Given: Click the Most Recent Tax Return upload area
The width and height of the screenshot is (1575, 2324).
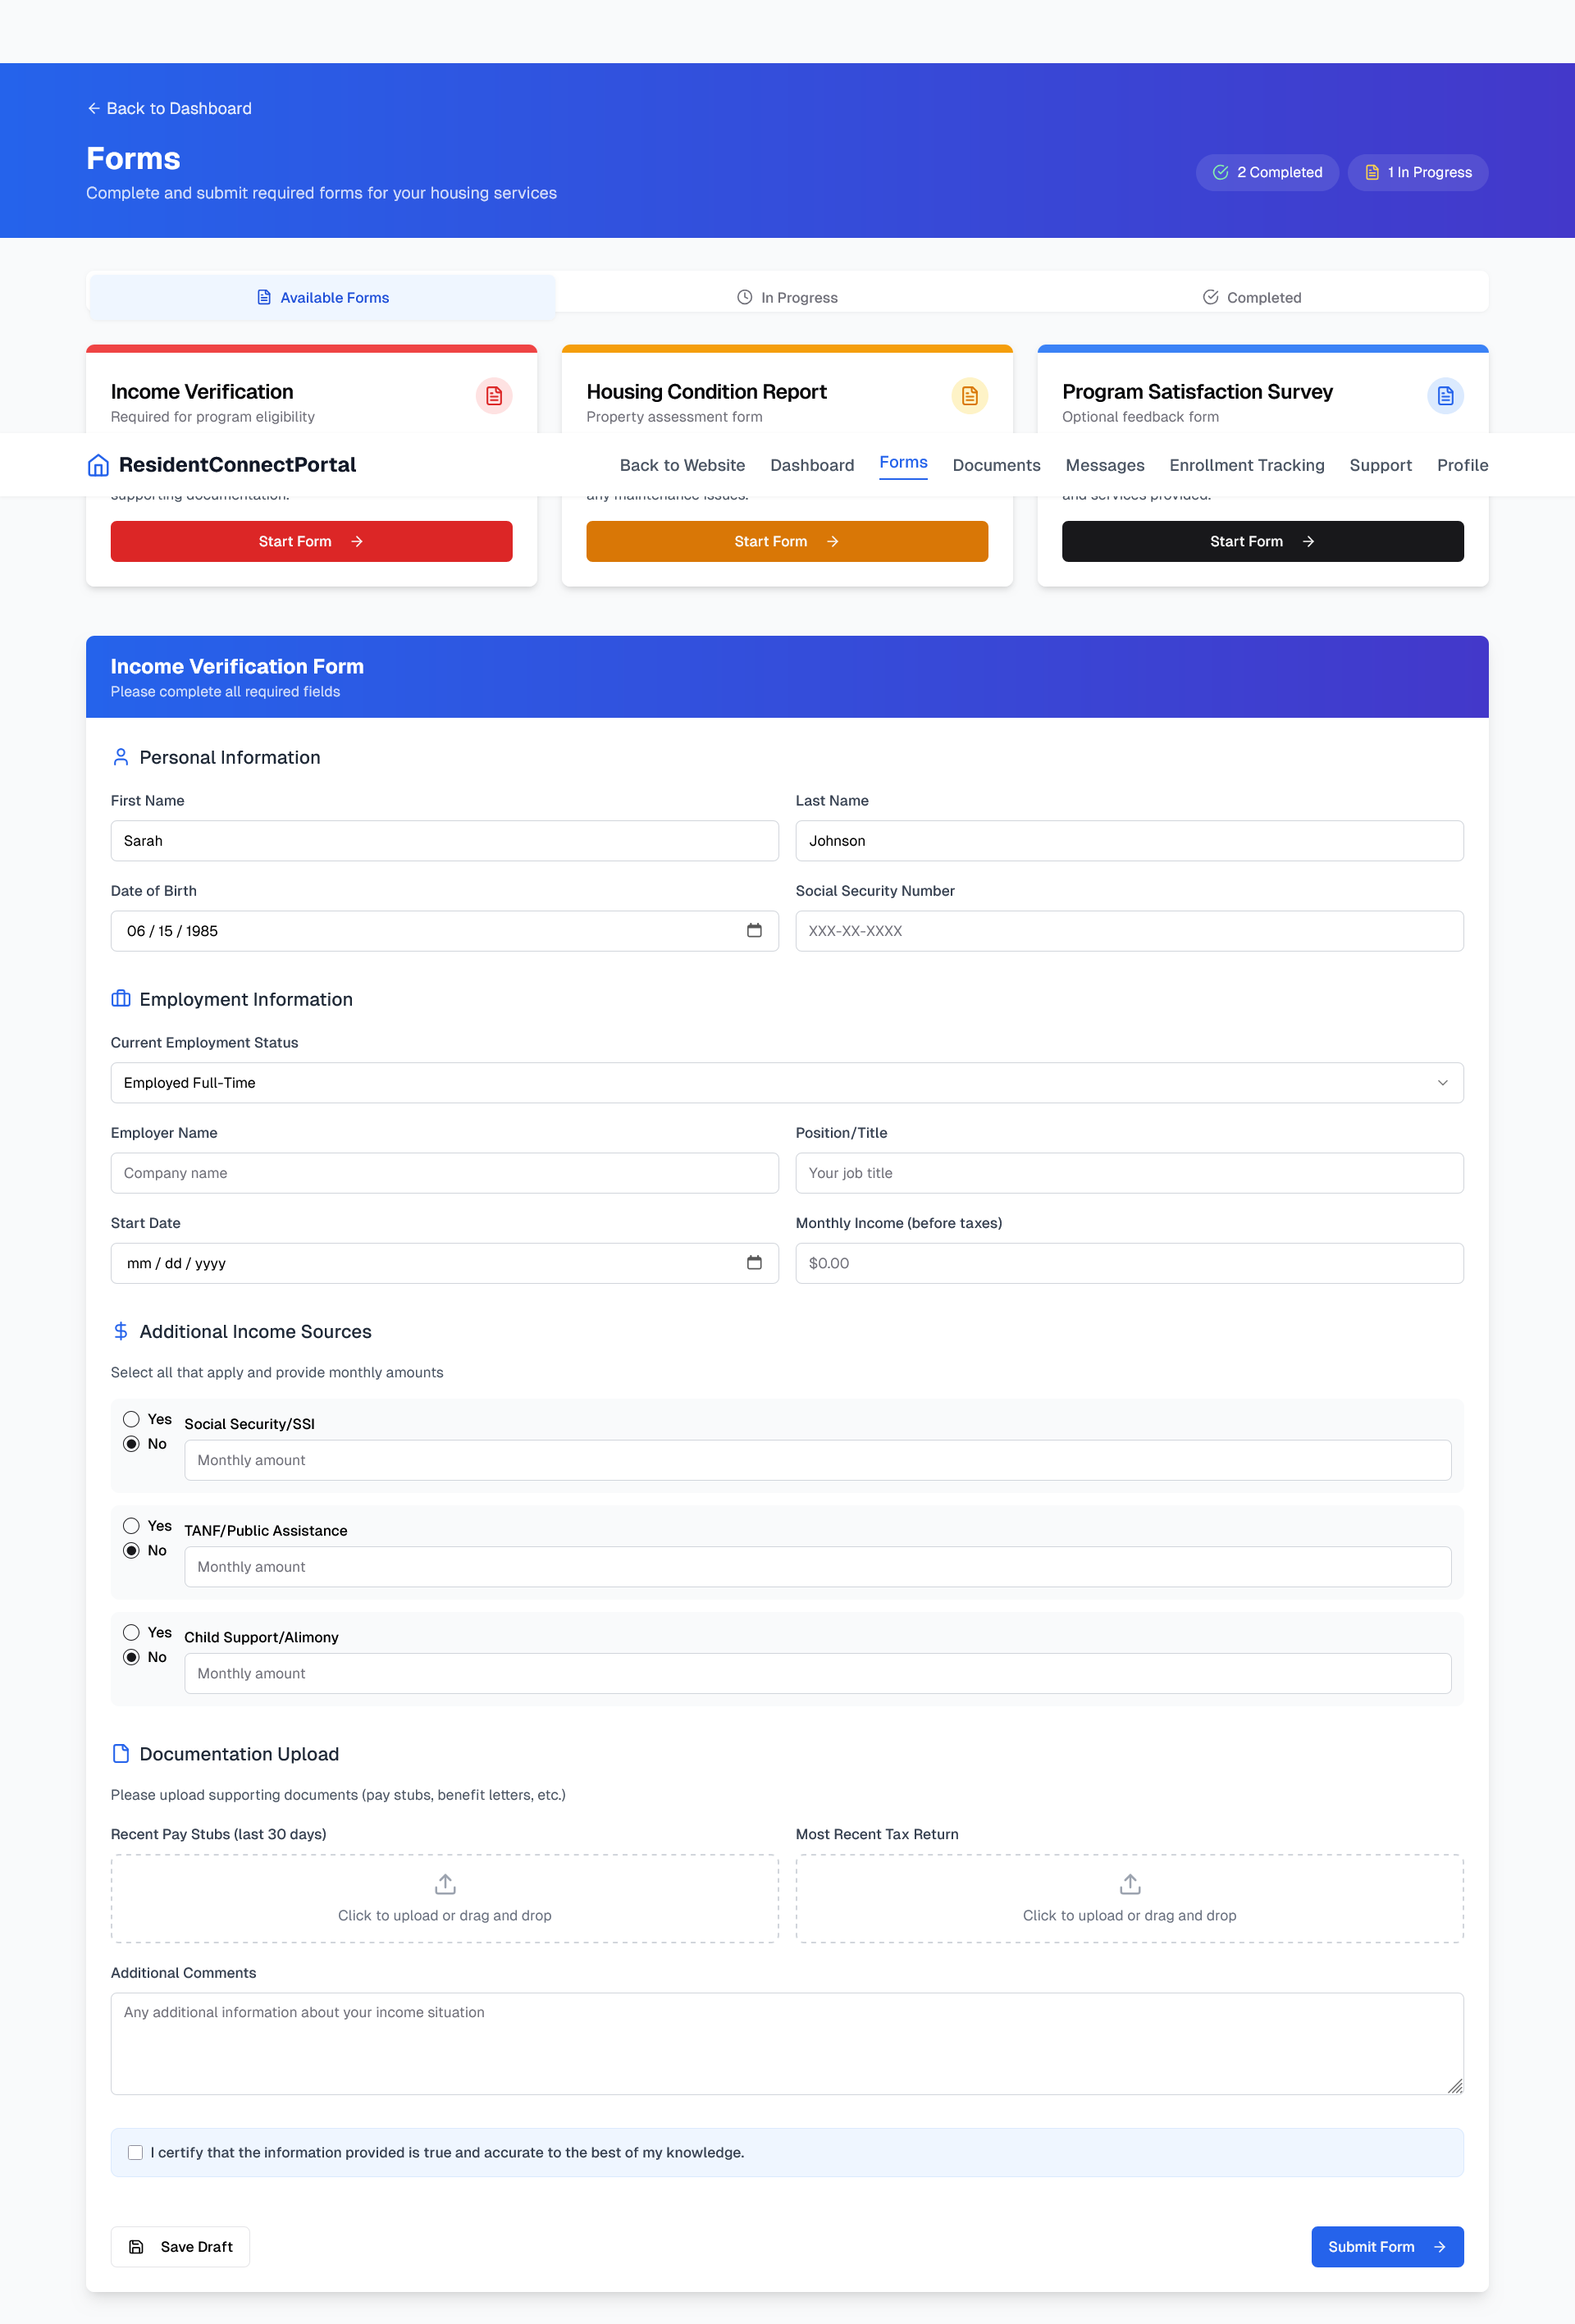Looking at the screenshot, I should (1129, 1897).
